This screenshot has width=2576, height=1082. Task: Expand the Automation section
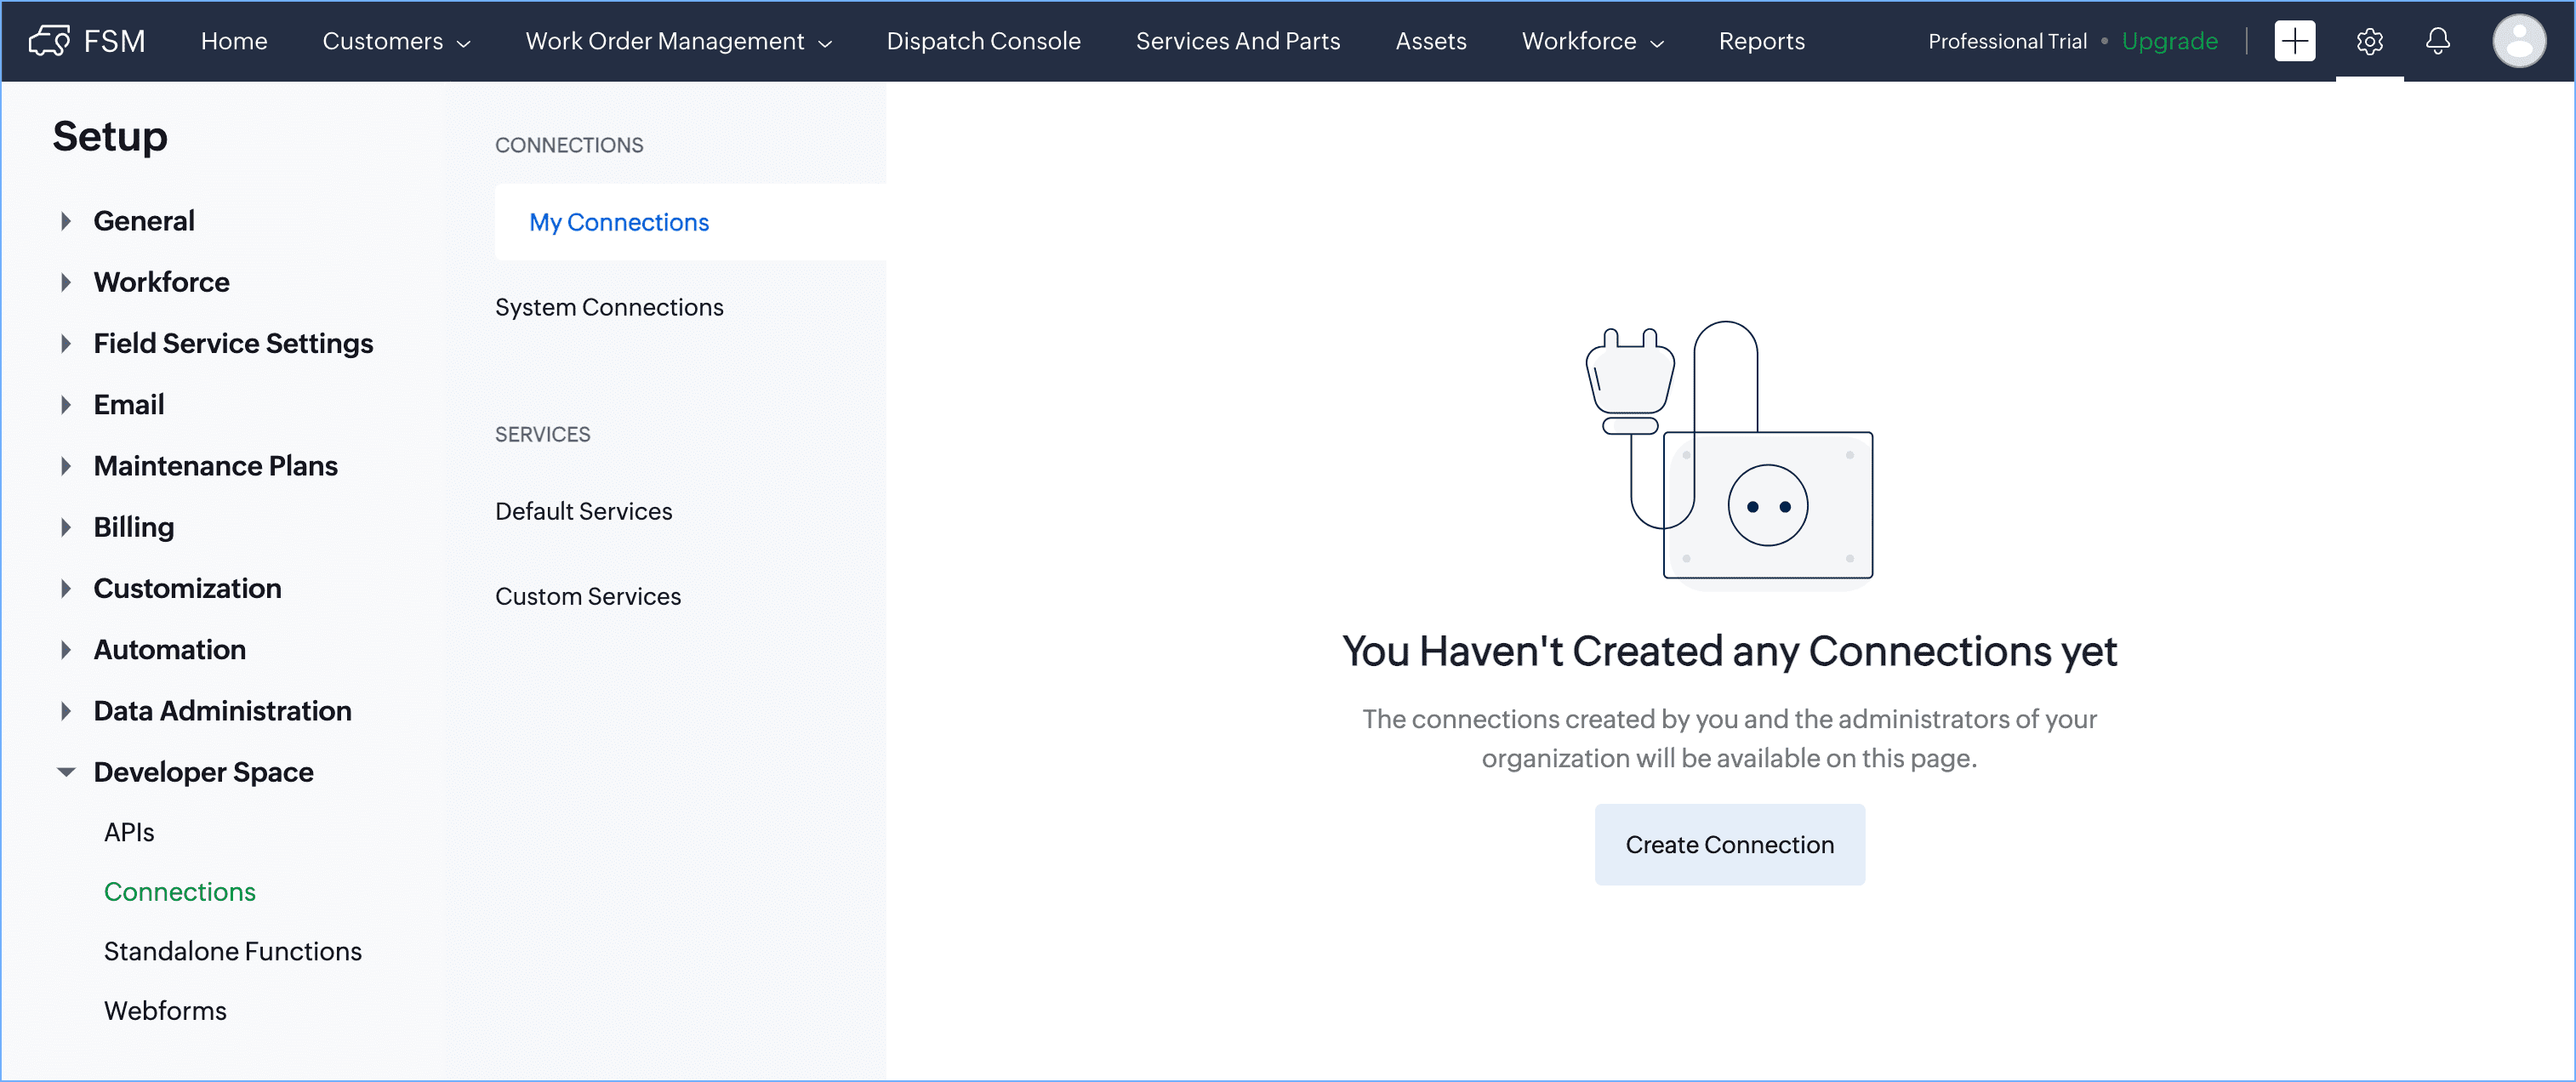pos(65,649)
